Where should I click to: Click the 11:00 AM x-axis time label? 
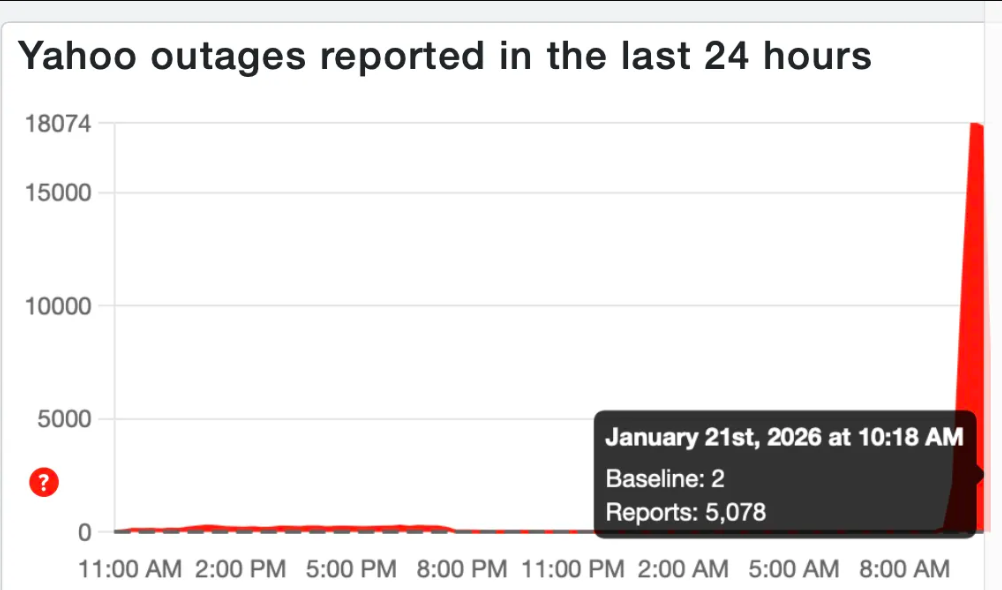coord(130,570)
